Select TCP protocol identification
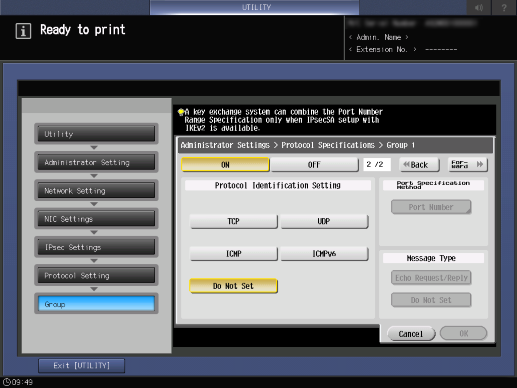 coord(233,221)
